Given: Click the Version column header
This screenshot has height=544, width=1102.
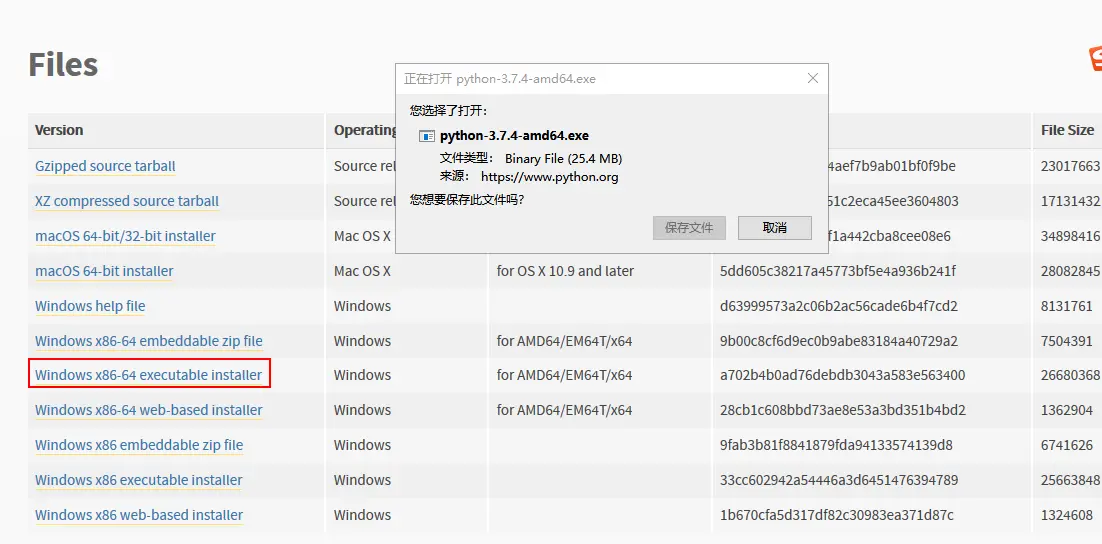Looking at the screenshot, I should coord(59,130).
